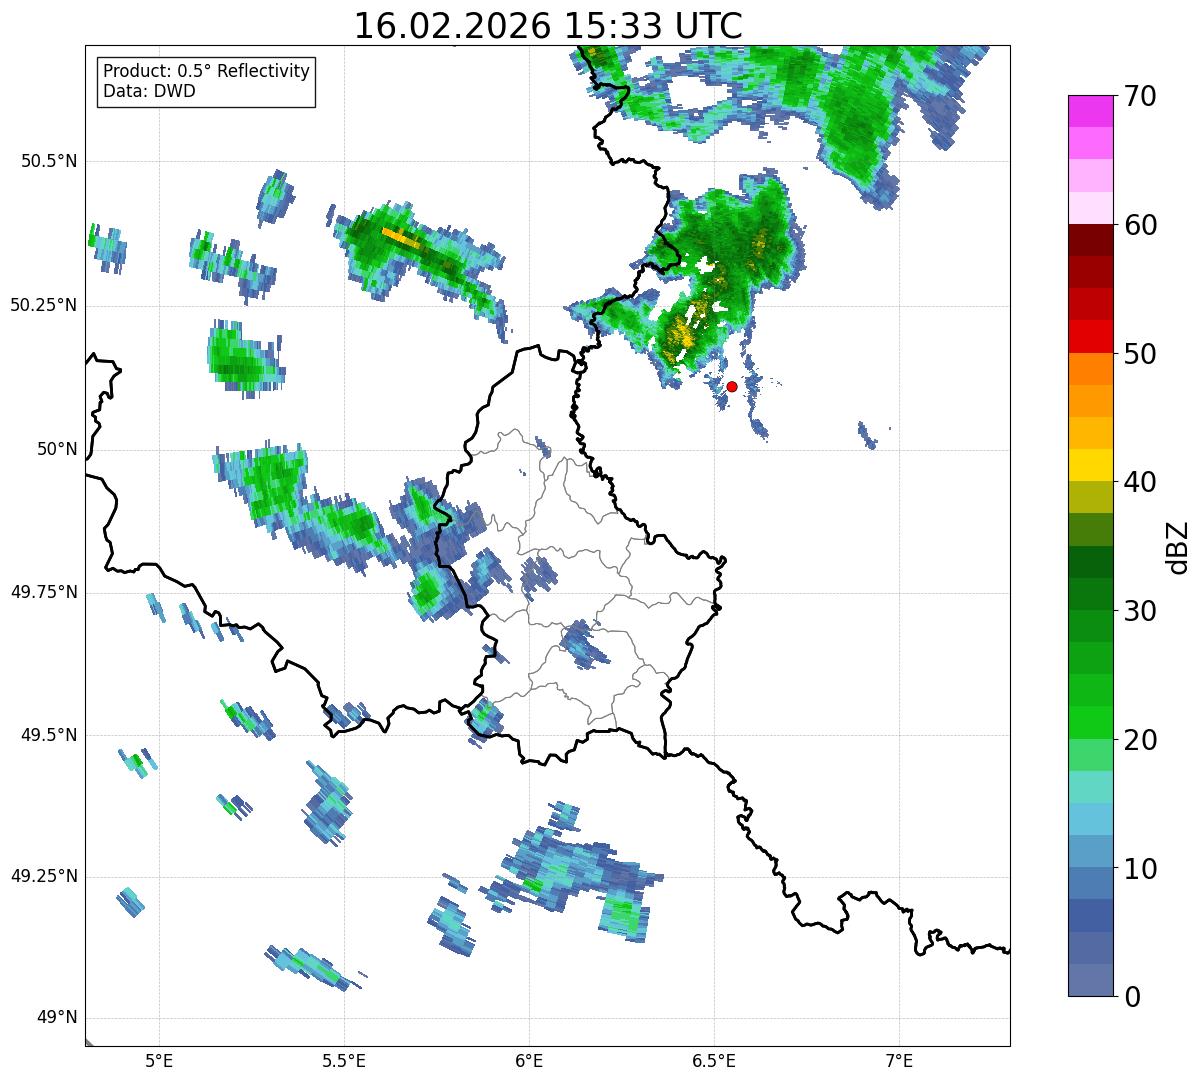
Task: Click the 50.25°N latitude label
Action: (x=44, y=305)
